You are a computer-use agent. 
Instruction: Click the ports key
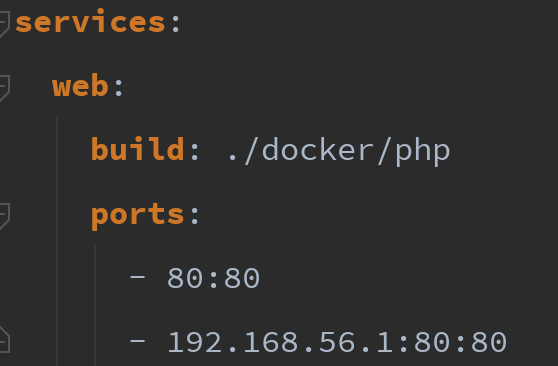[x=137, y=216]
